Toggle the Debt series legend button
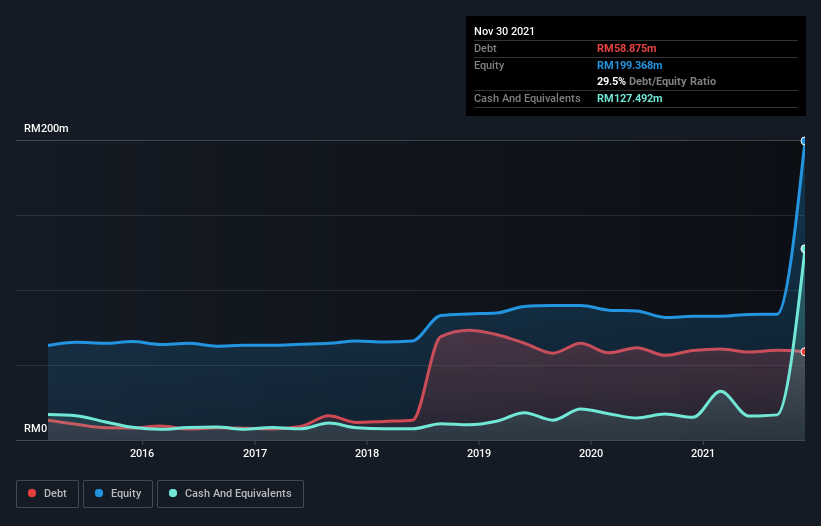Image resolution: width=821 pixels, height=526 pixels. pyautogui.click(x=47, y=494)
